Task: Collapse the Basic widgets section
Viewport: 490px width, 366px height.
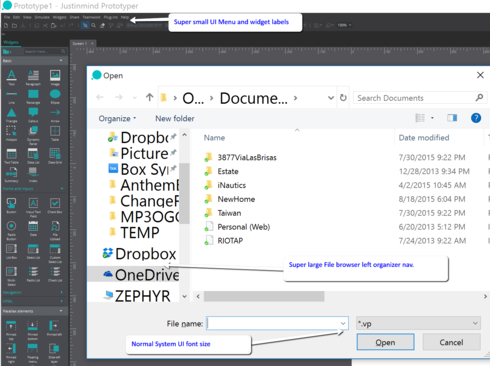Action: pyautogui.click(x=61, y=61)
